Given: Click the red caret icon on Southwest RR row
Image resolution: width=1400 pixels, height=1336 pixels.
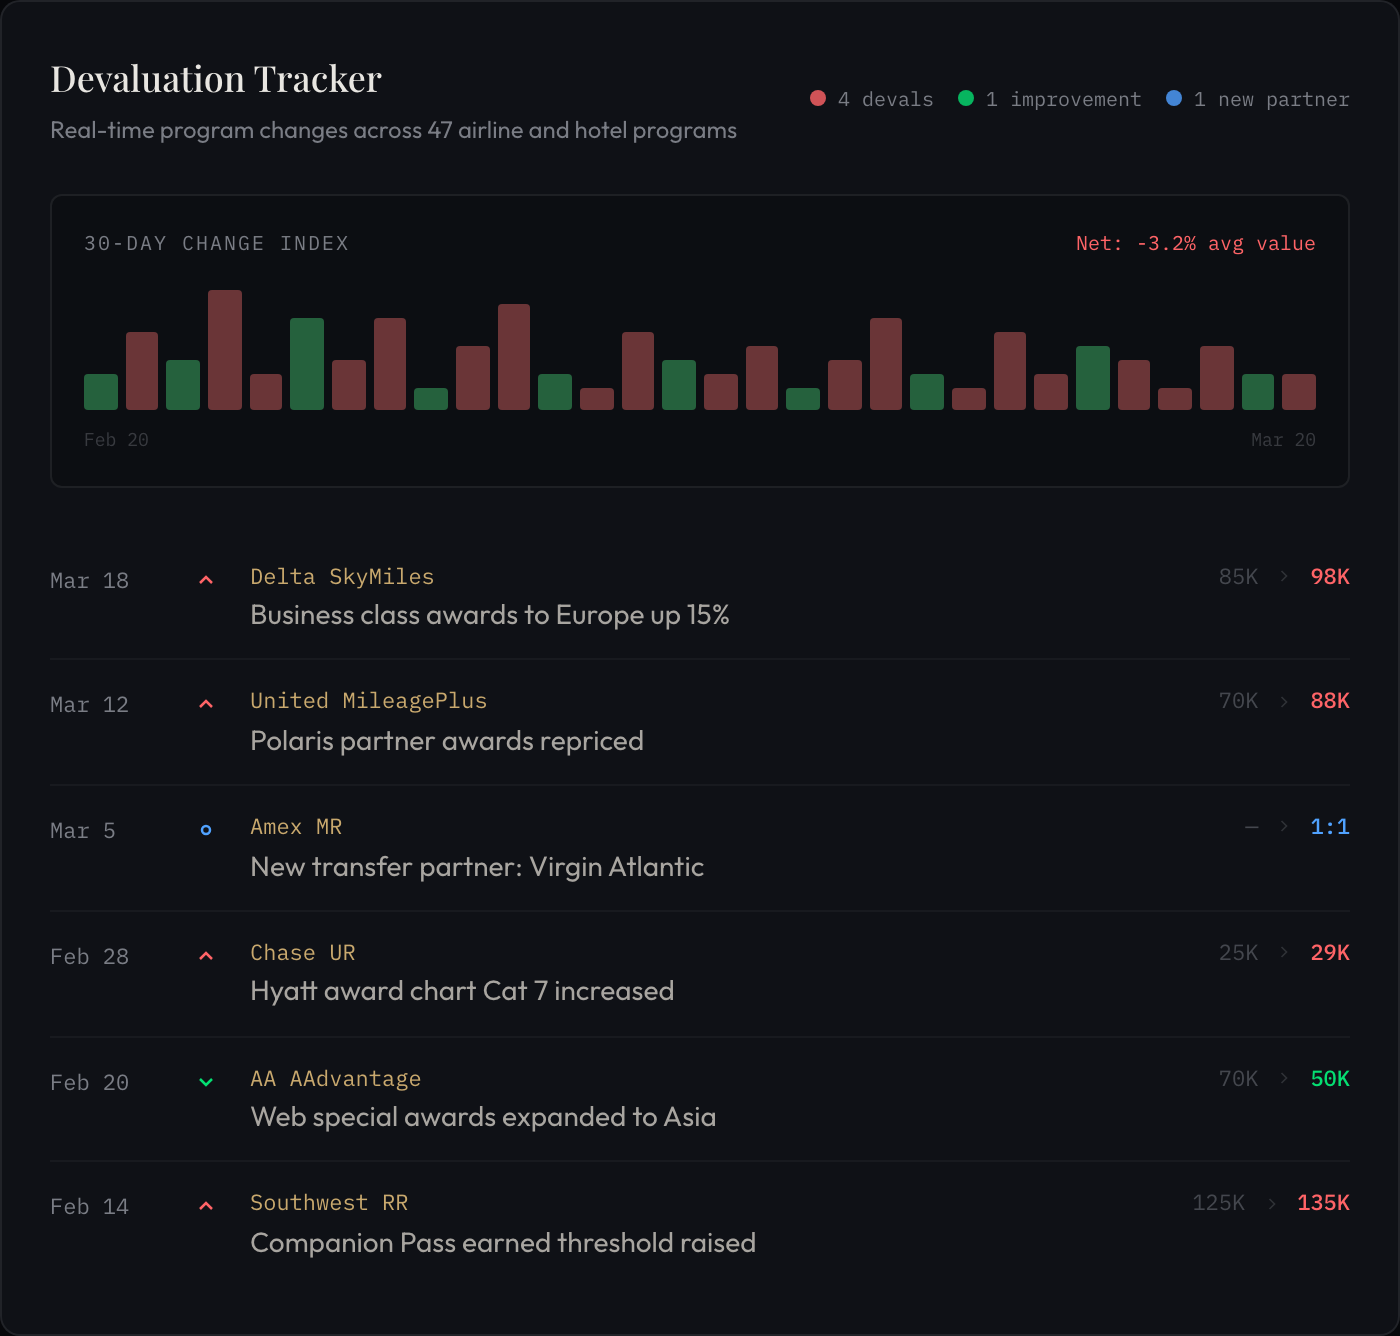Looking at the screenshot, I should tap(206, 1205).
